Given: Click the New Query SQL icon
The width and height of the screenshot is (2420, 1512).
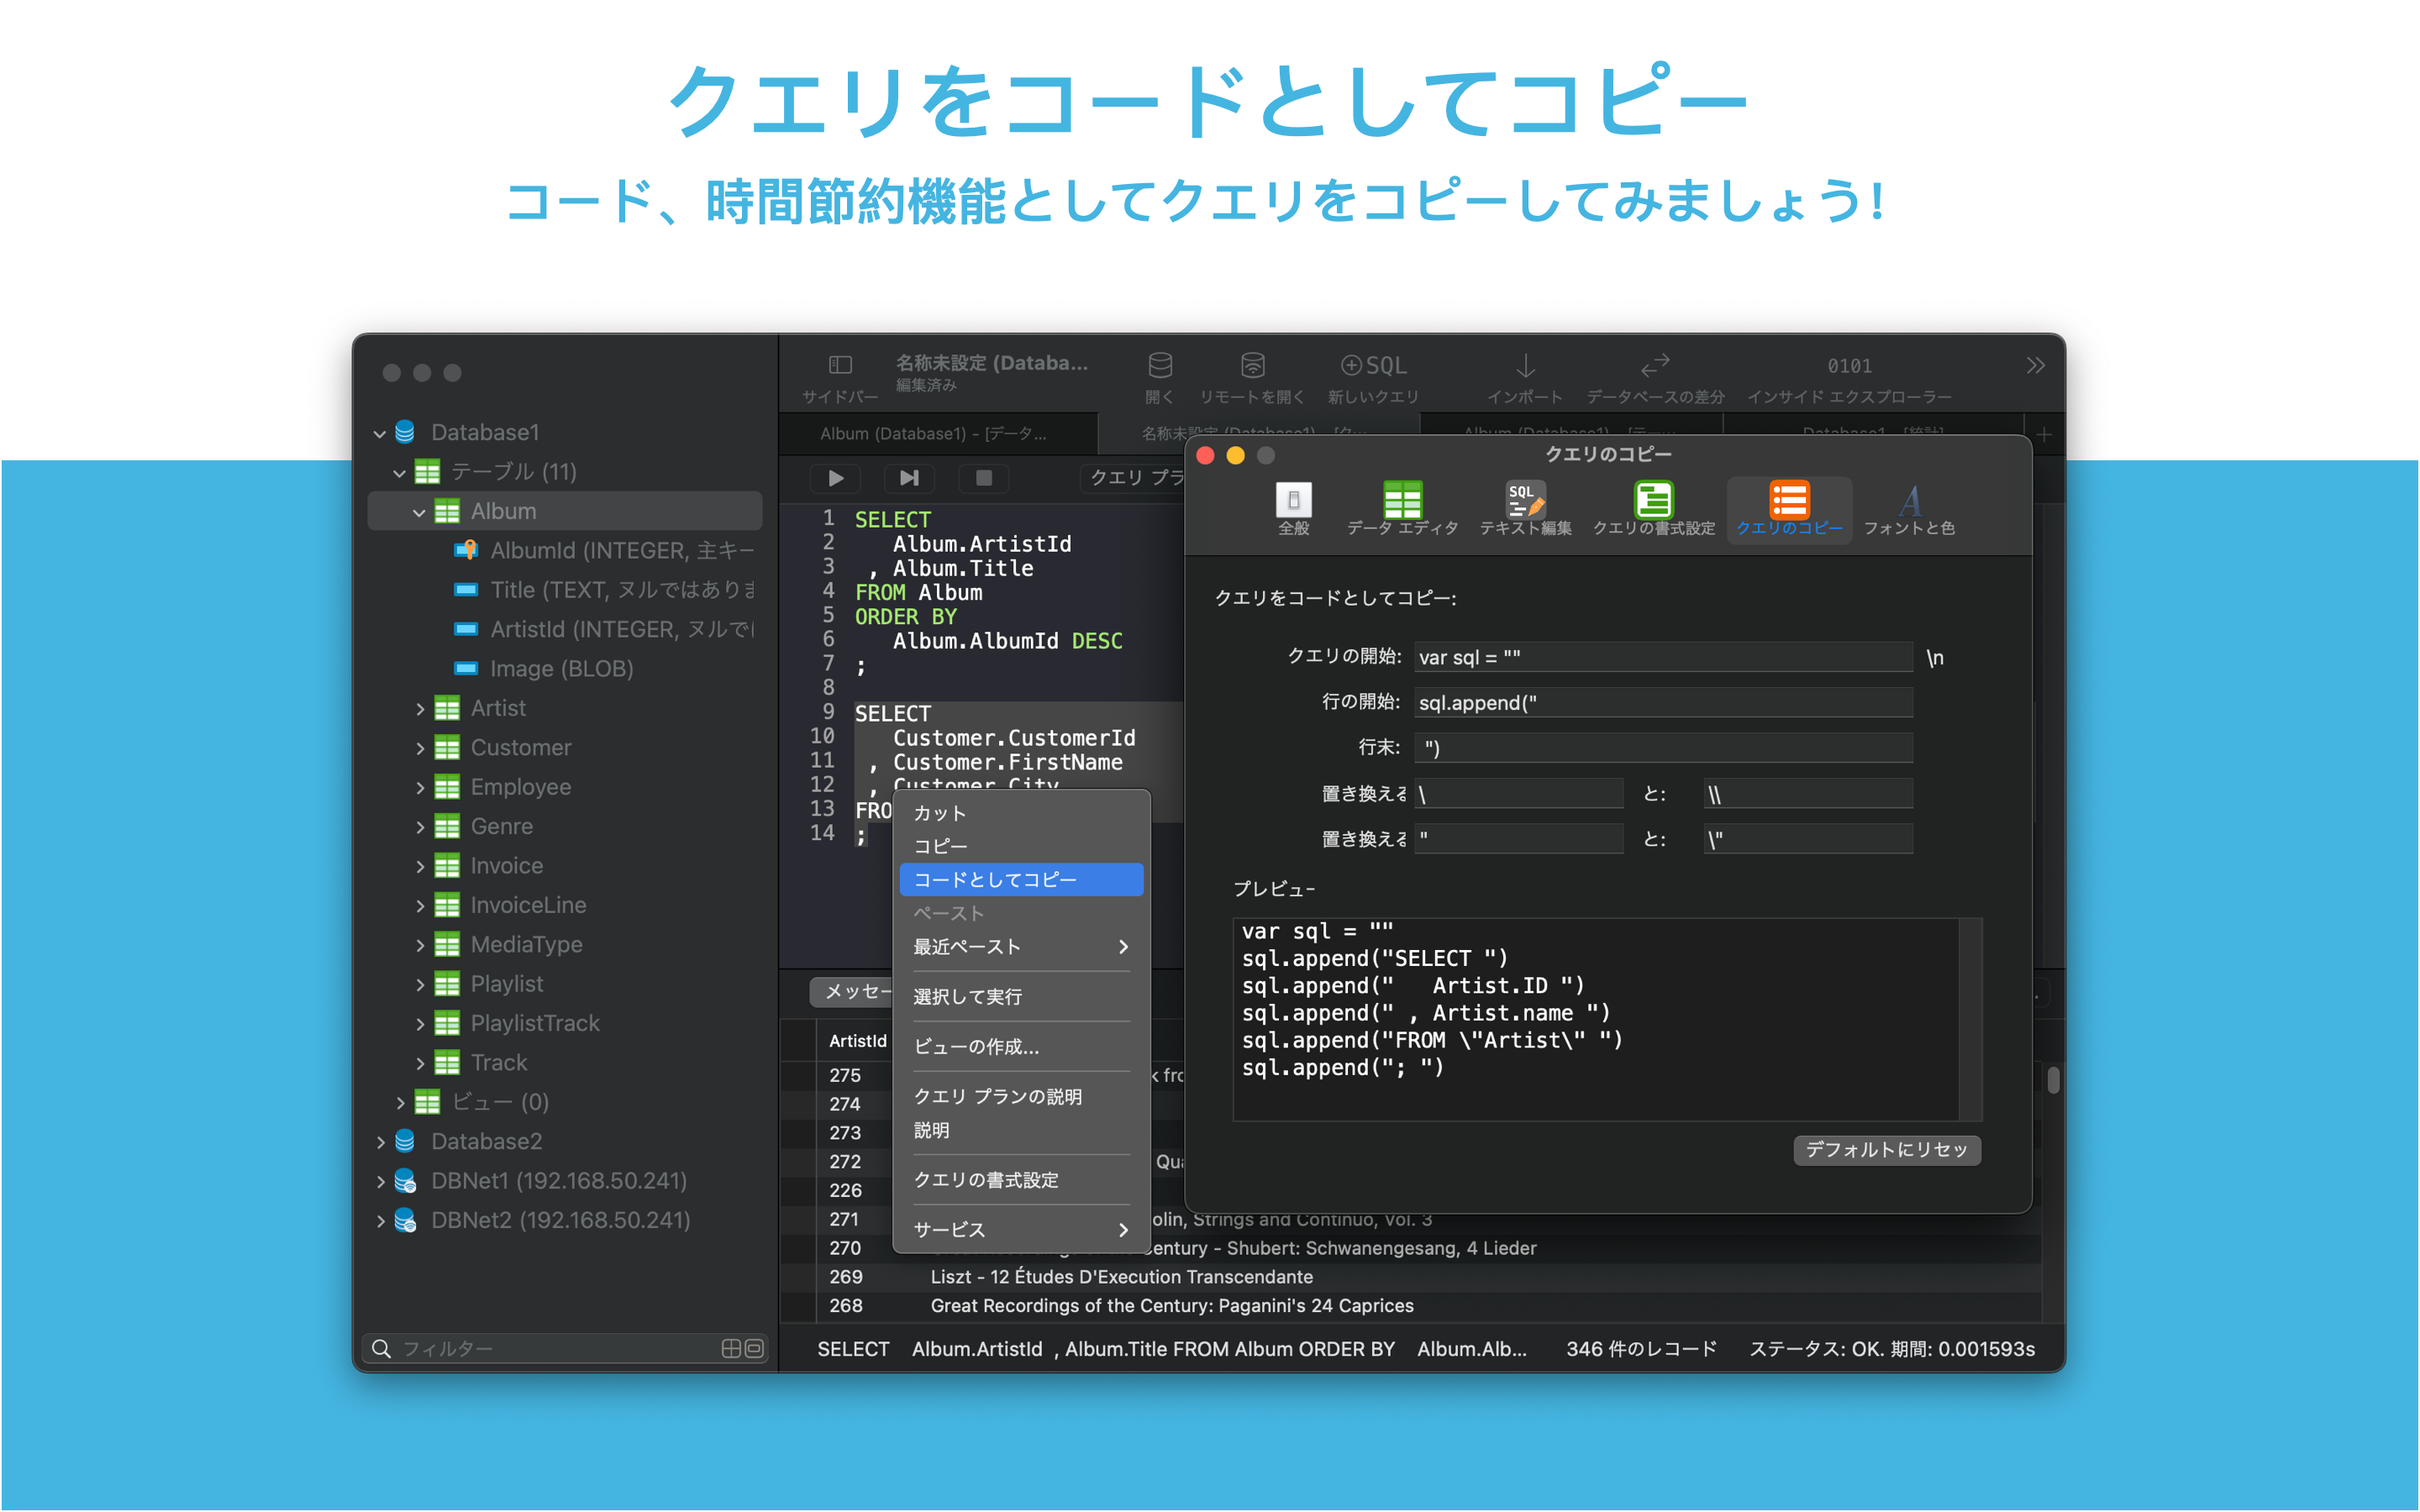Looking at the screenshot, I should (1373, 365).
